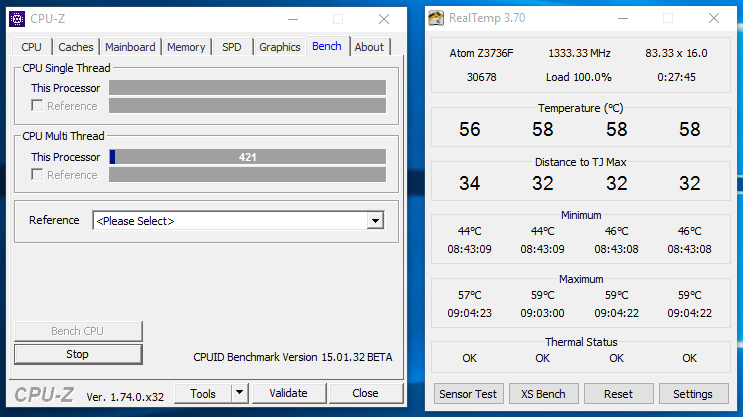Close the CPU-Z window with X

[x=384, y=19]
